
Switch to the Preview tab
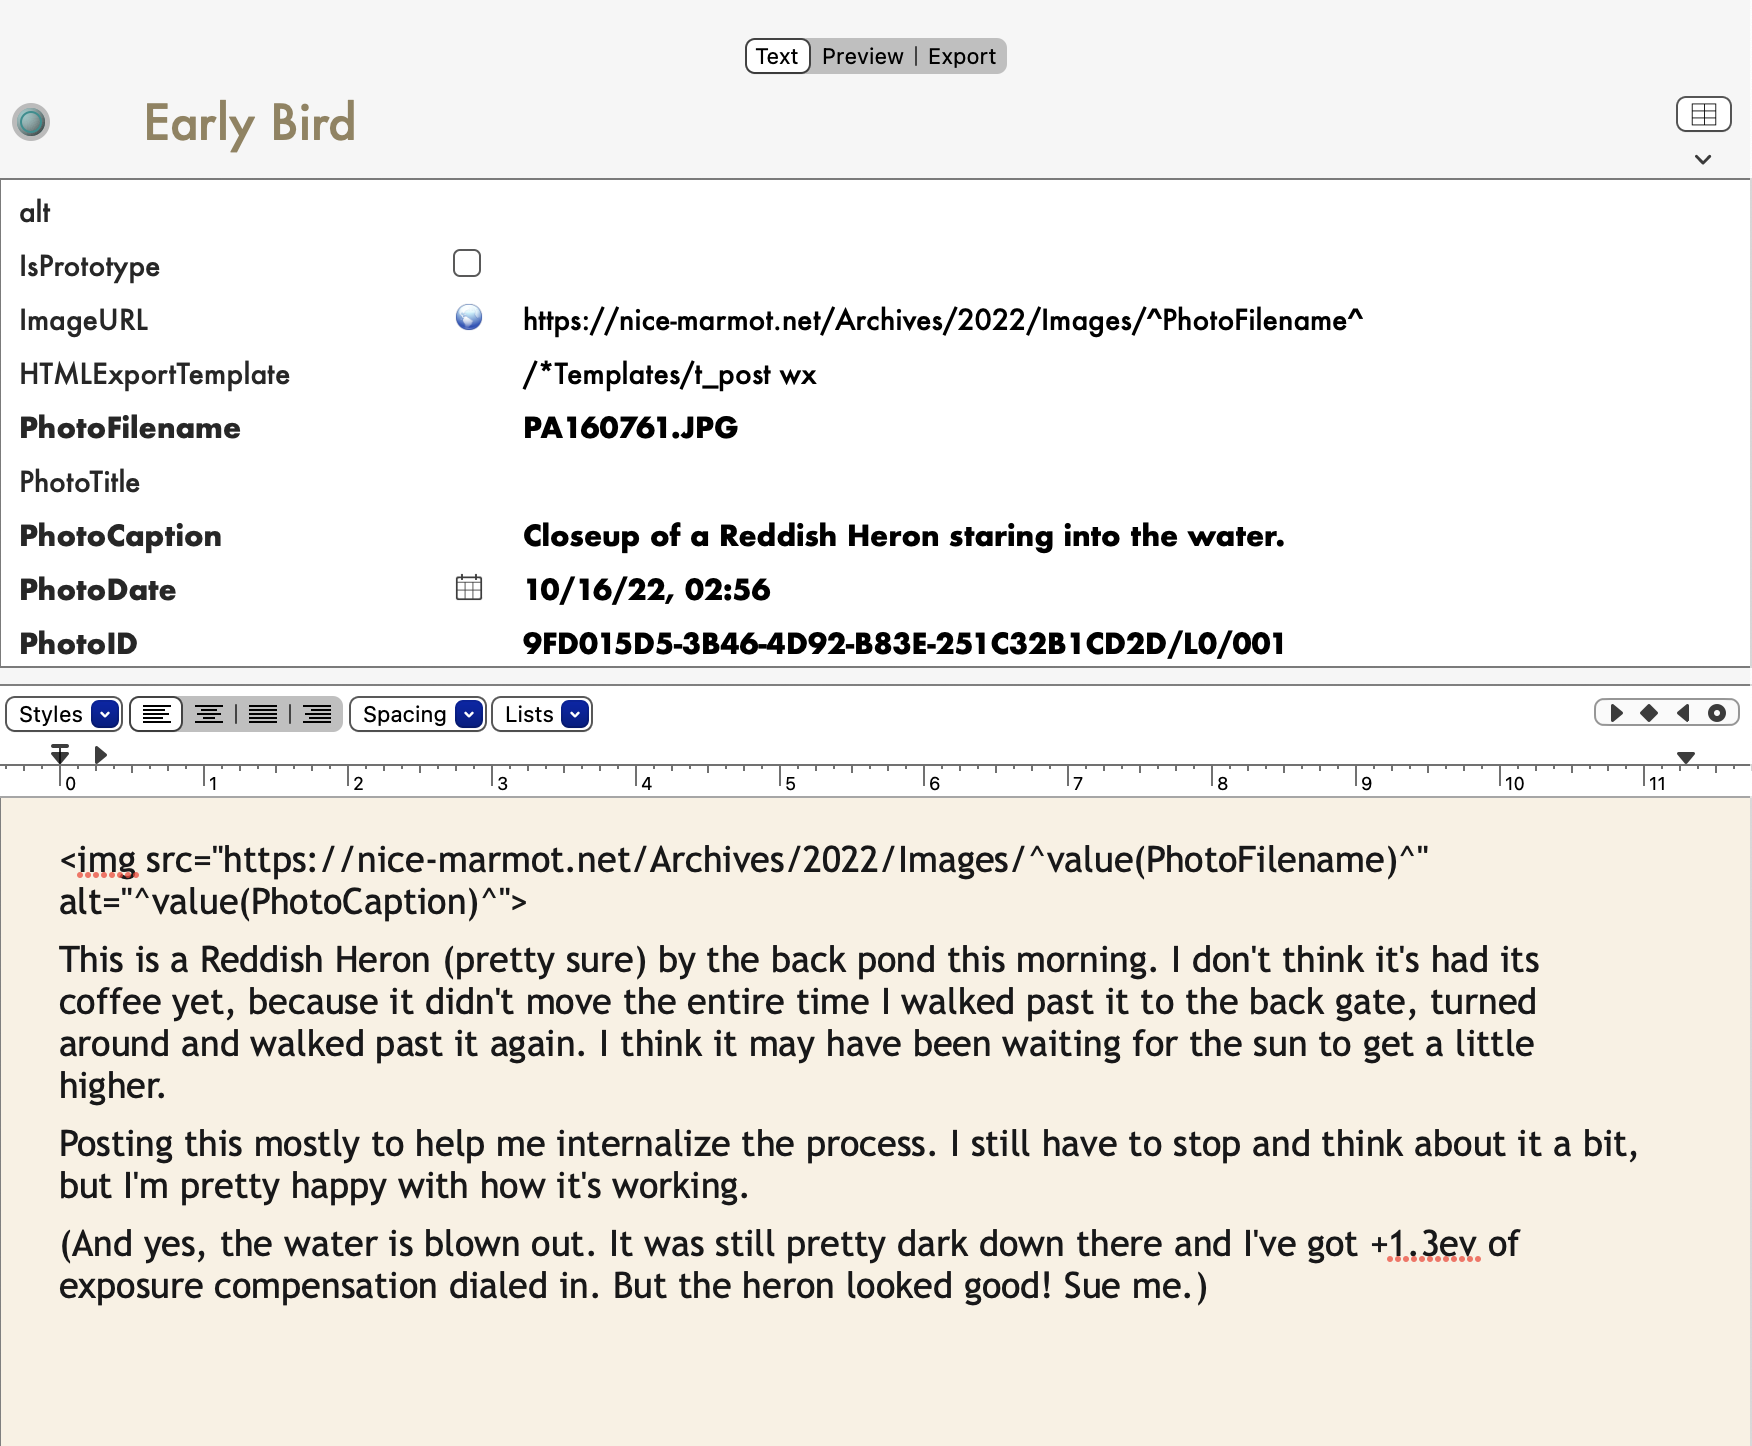(862, 56)
